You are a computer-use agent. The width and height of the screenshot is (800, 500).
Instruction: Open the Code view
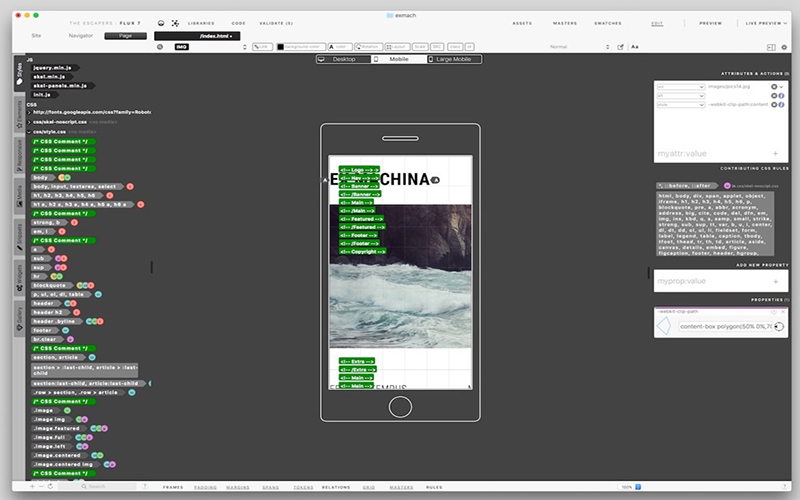click(238, 23)
